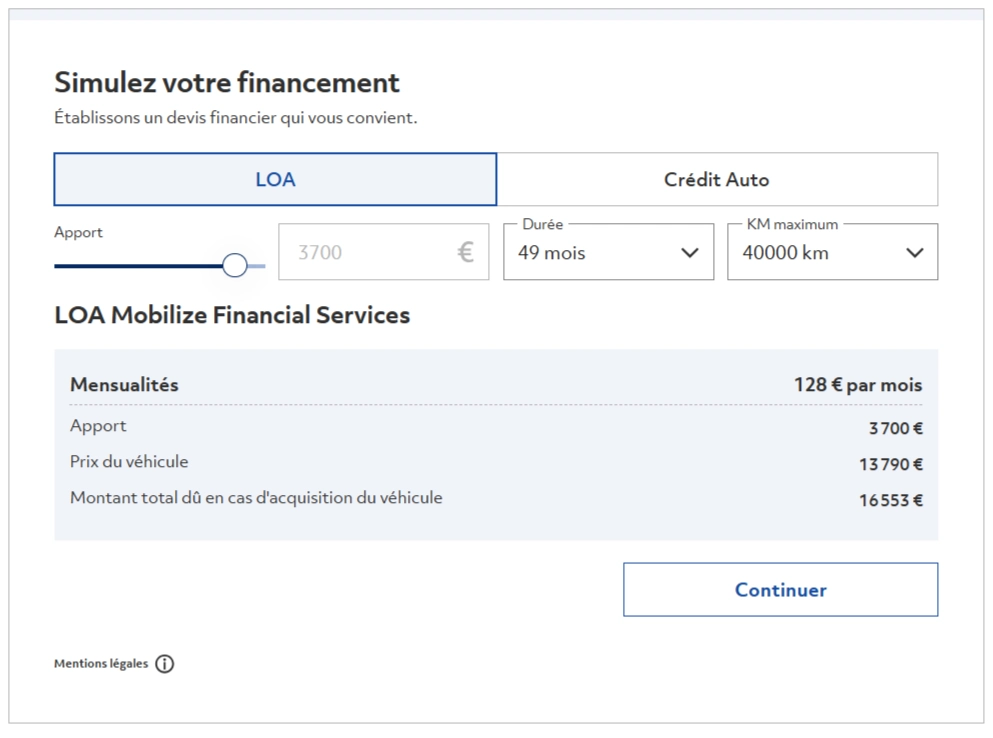The height and width of the screenshot is (738, 993).
Task: Click the Durée dropdown chevron arrow
Action: [x=690, y=253]
